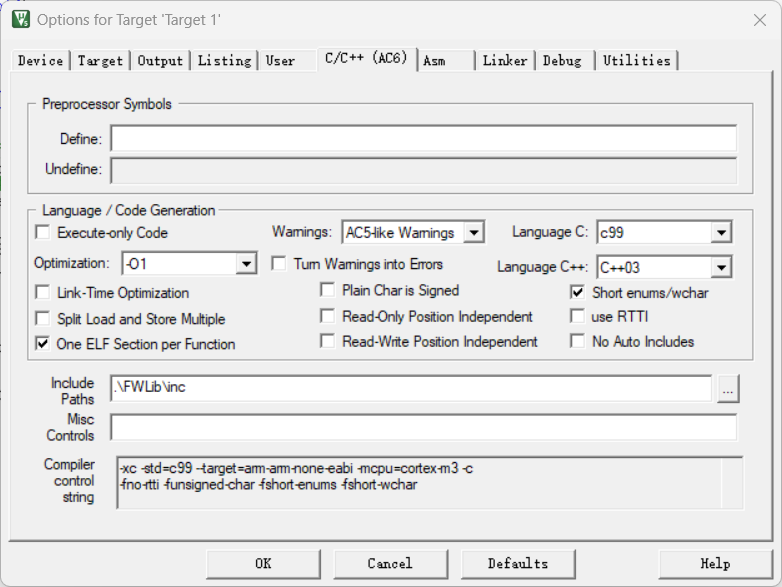
Task: Open the Language C++ dropdown
Action: coord(721,268)
